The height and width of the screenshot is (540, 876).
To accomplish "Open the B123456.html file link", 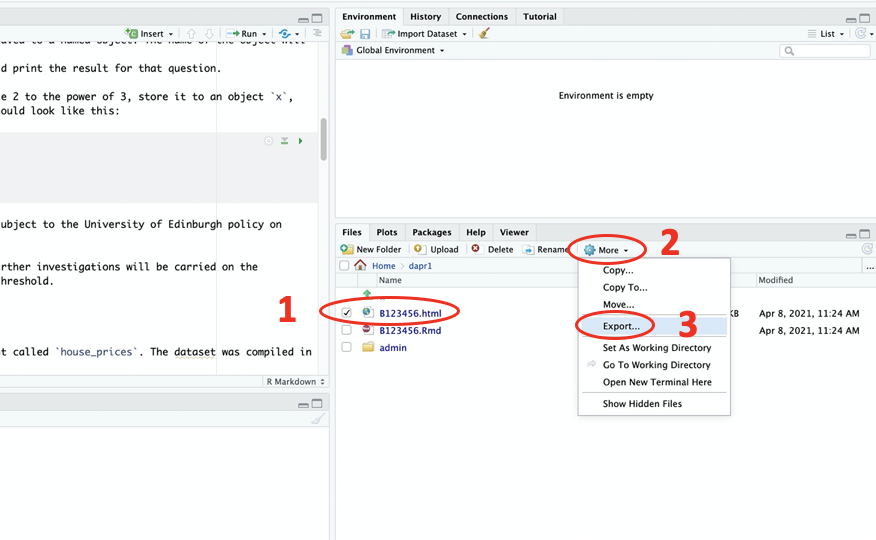I will click(x=410, y=313).
